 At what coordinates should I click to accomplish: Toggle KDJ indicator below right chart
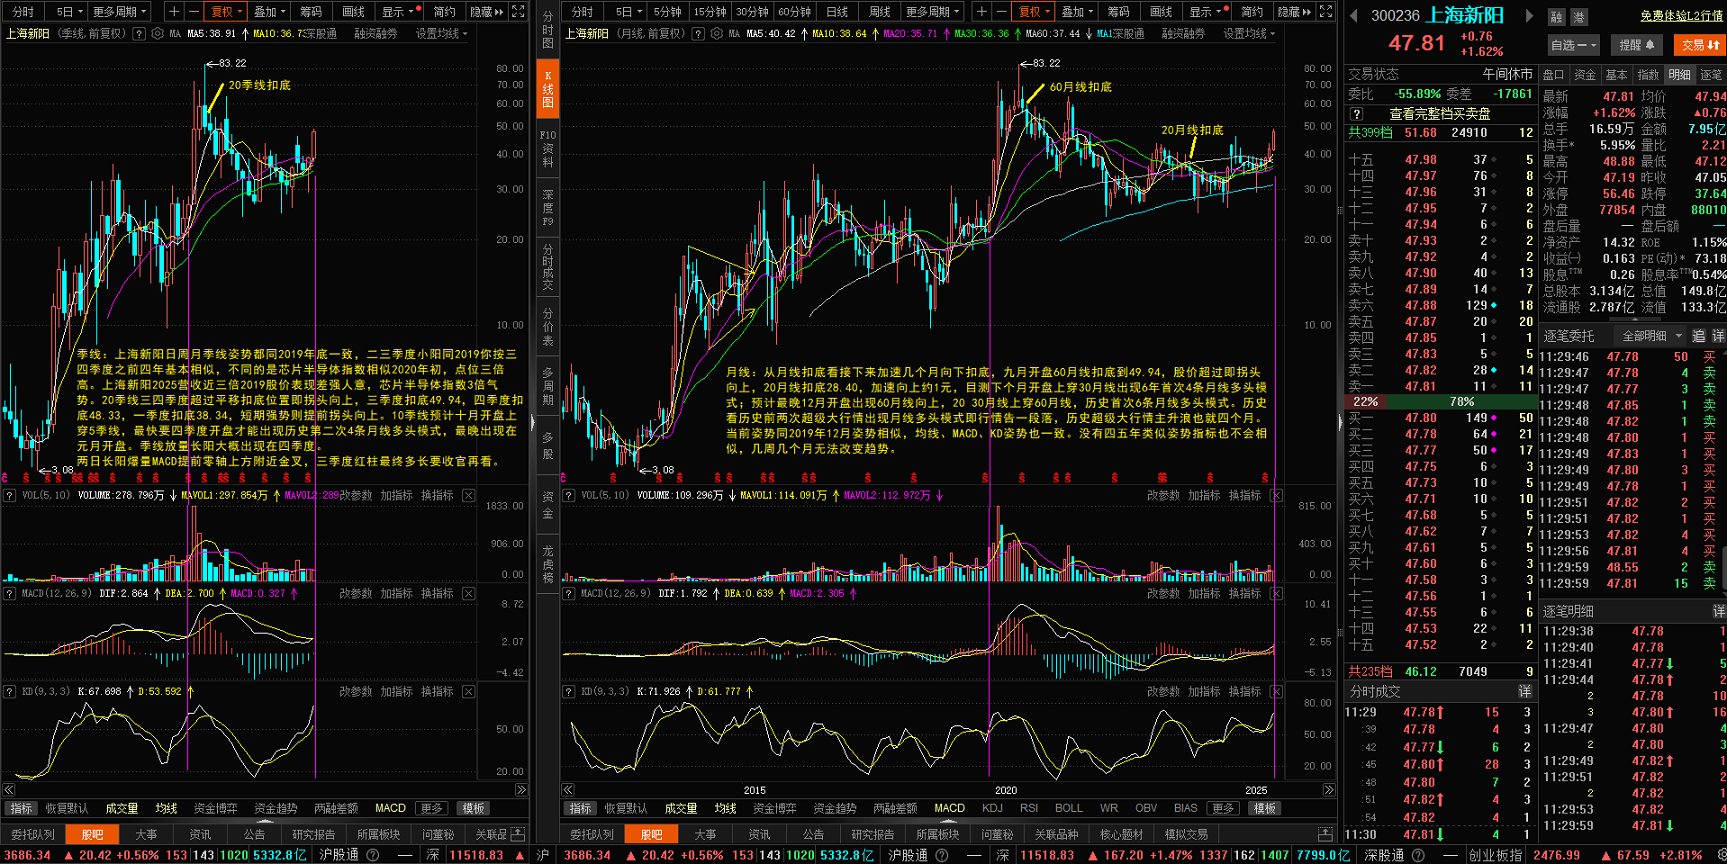click(x=992, y=808)
